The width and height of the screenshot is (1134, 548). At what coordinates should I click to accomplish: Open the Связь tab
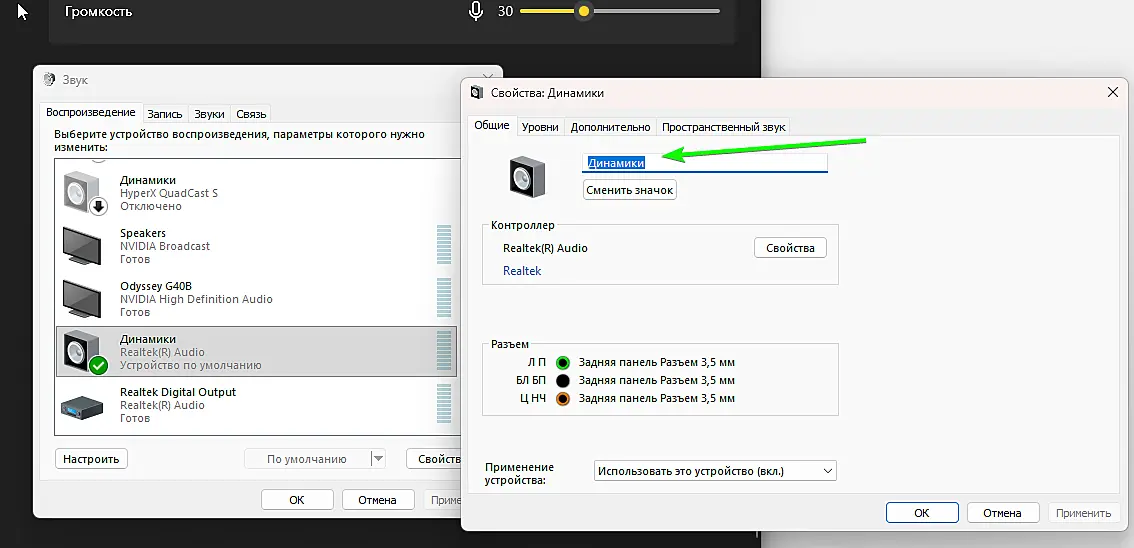(x=251, y=114)
